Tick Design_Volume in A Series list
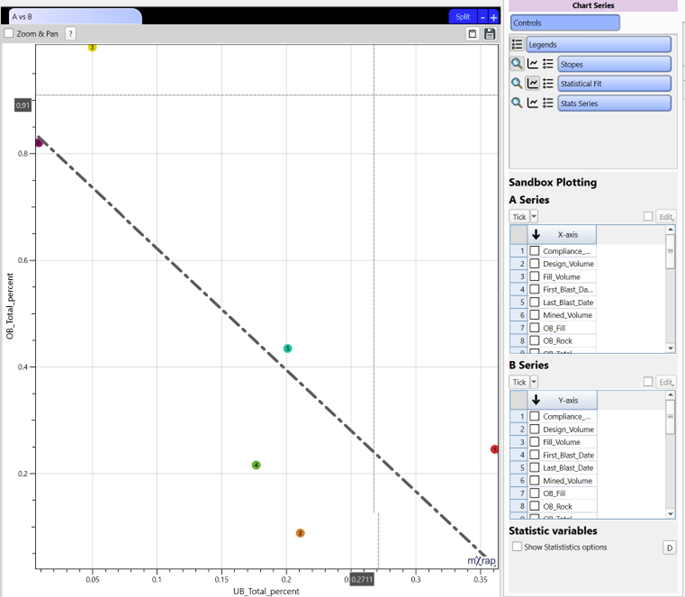The height and width of the screenshot is (597, 685). click(535, 264)
